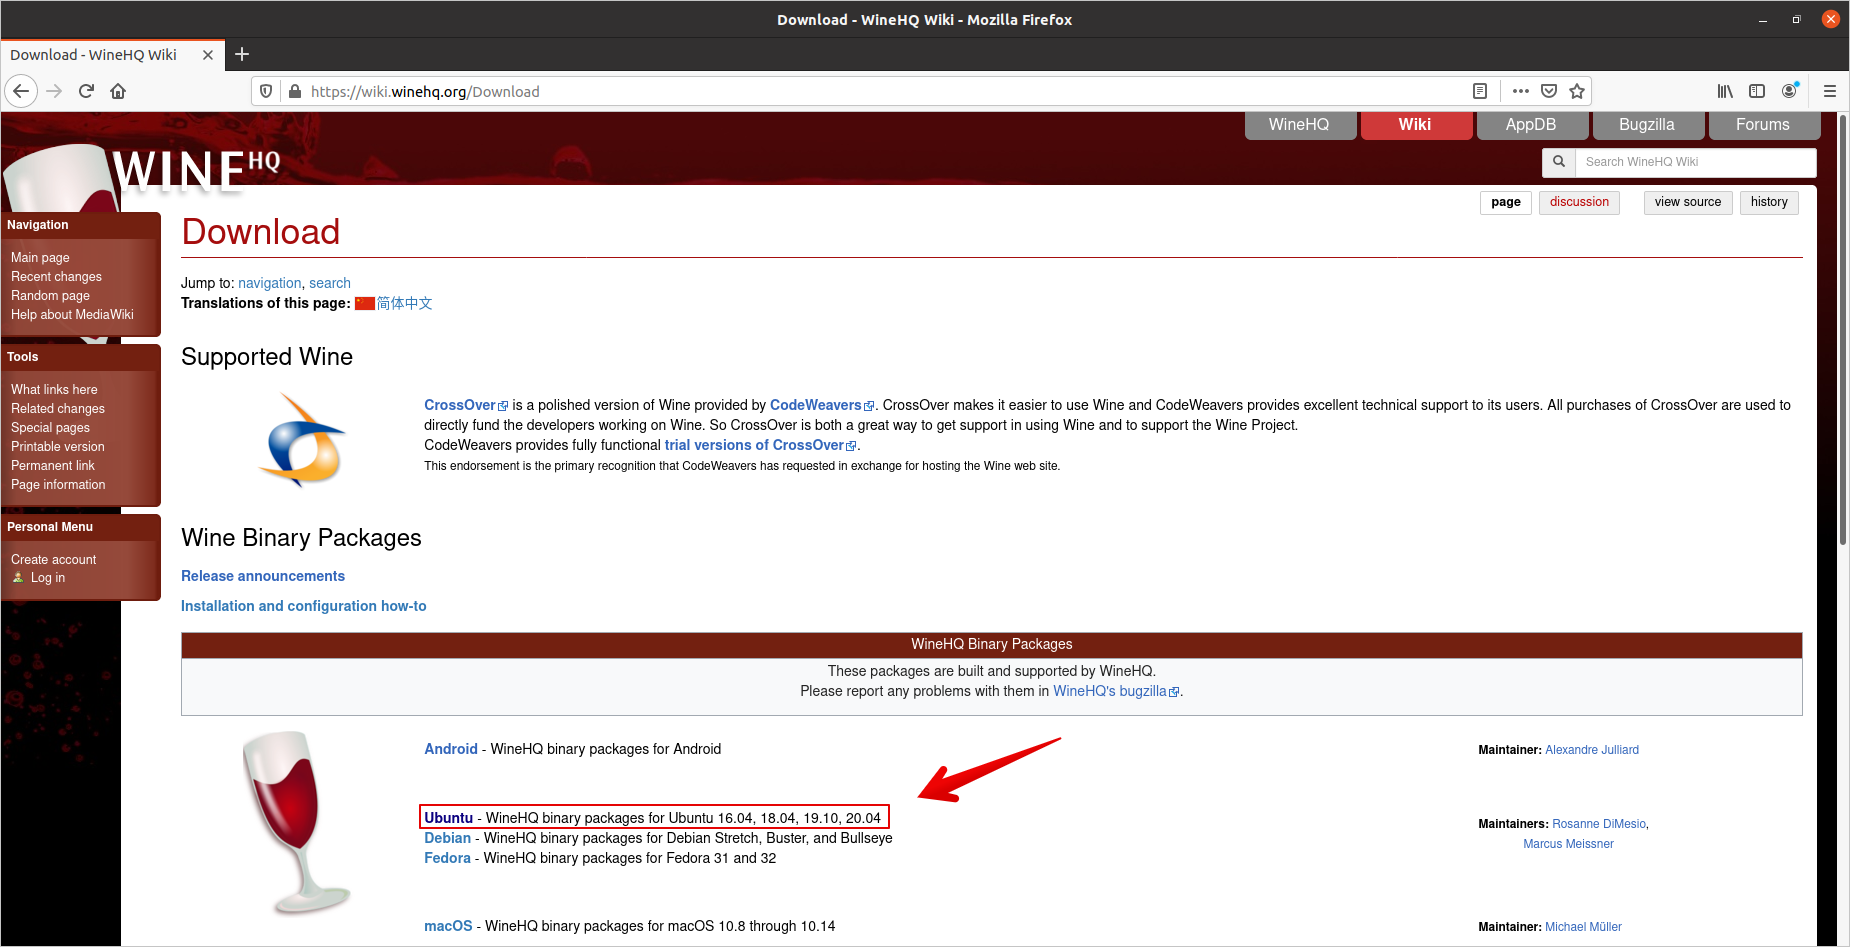The image size is (1850, 947).
Task: Open What links here tool link
Action: (x=54, y=390)
